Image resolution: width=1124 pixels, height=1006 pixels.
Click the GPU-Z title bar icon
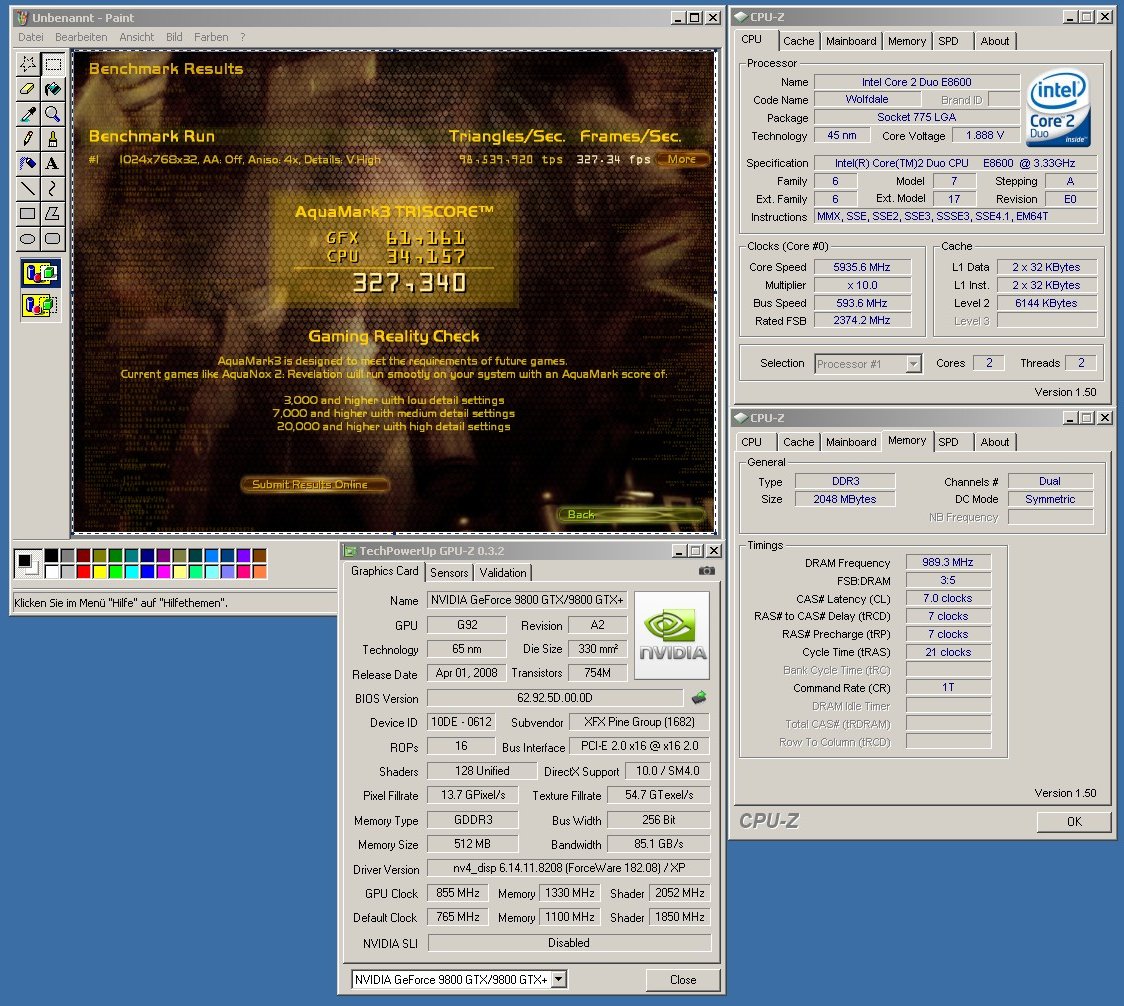(350, 551)
